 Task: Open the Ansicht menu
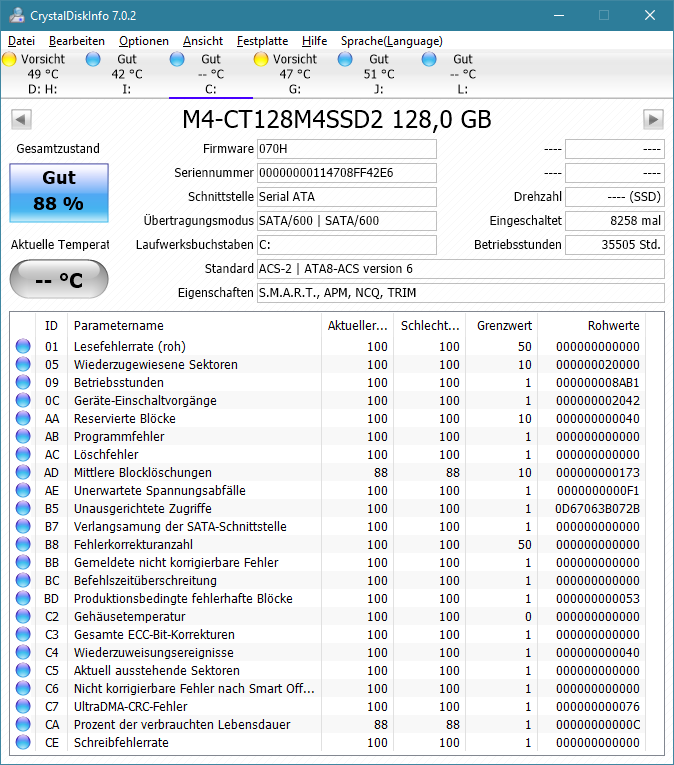203,41
